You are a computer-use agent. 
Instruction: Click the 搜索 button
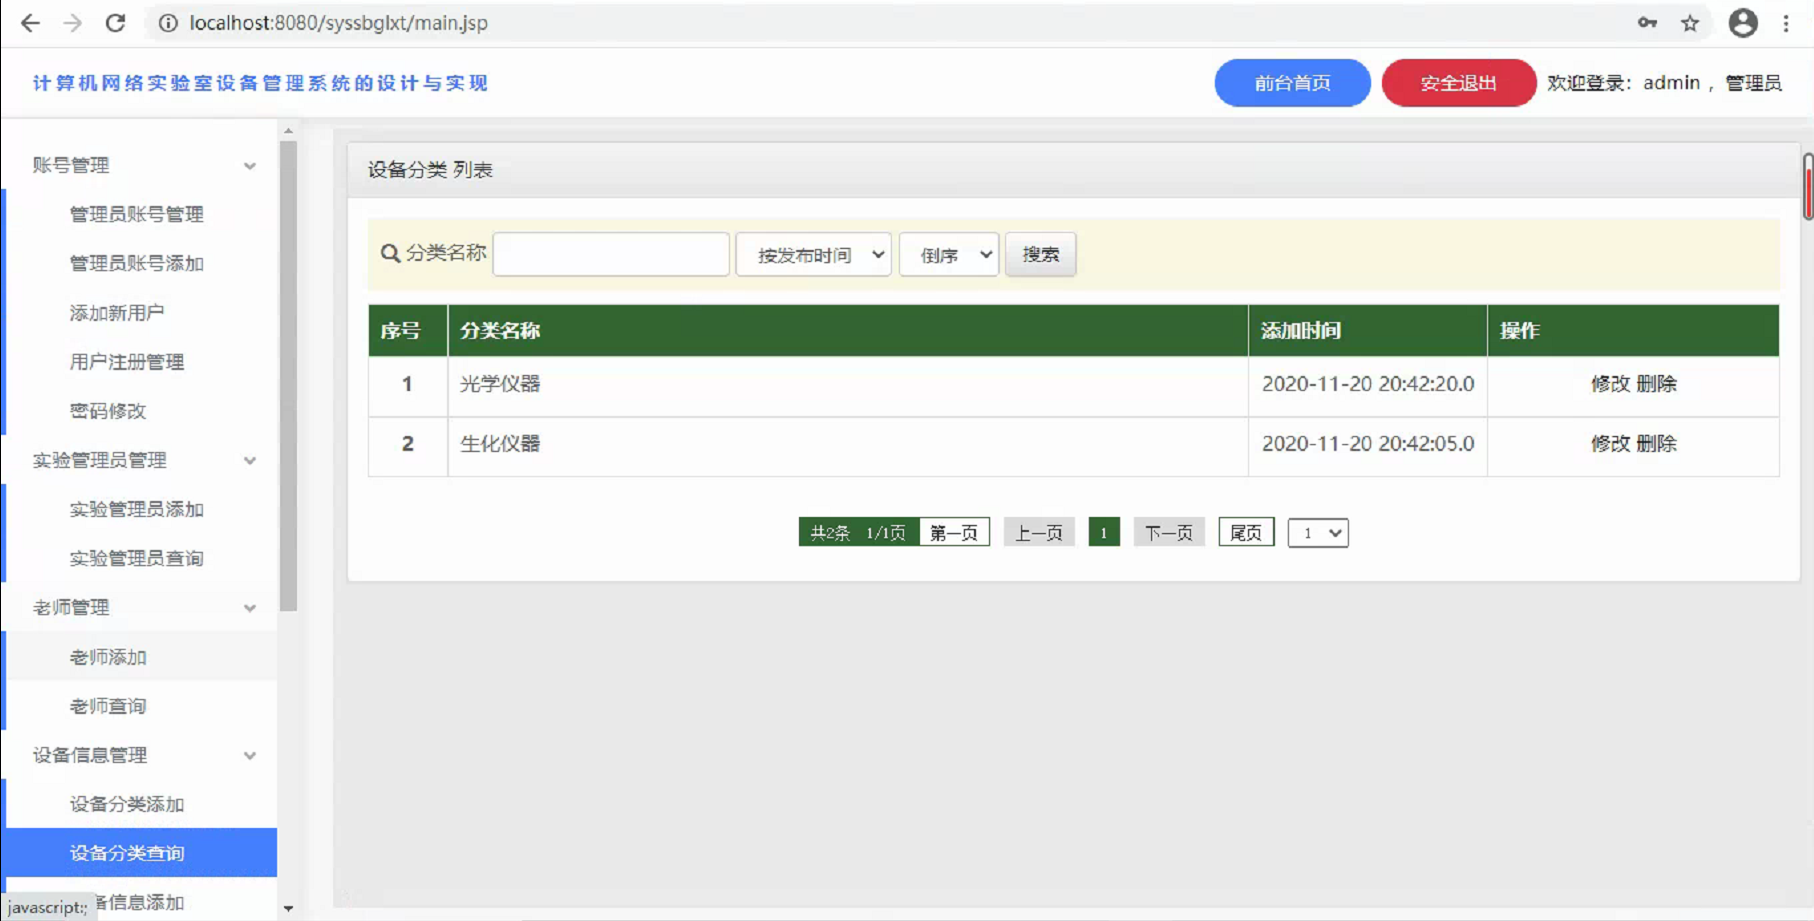click(x=1040, y=254)
